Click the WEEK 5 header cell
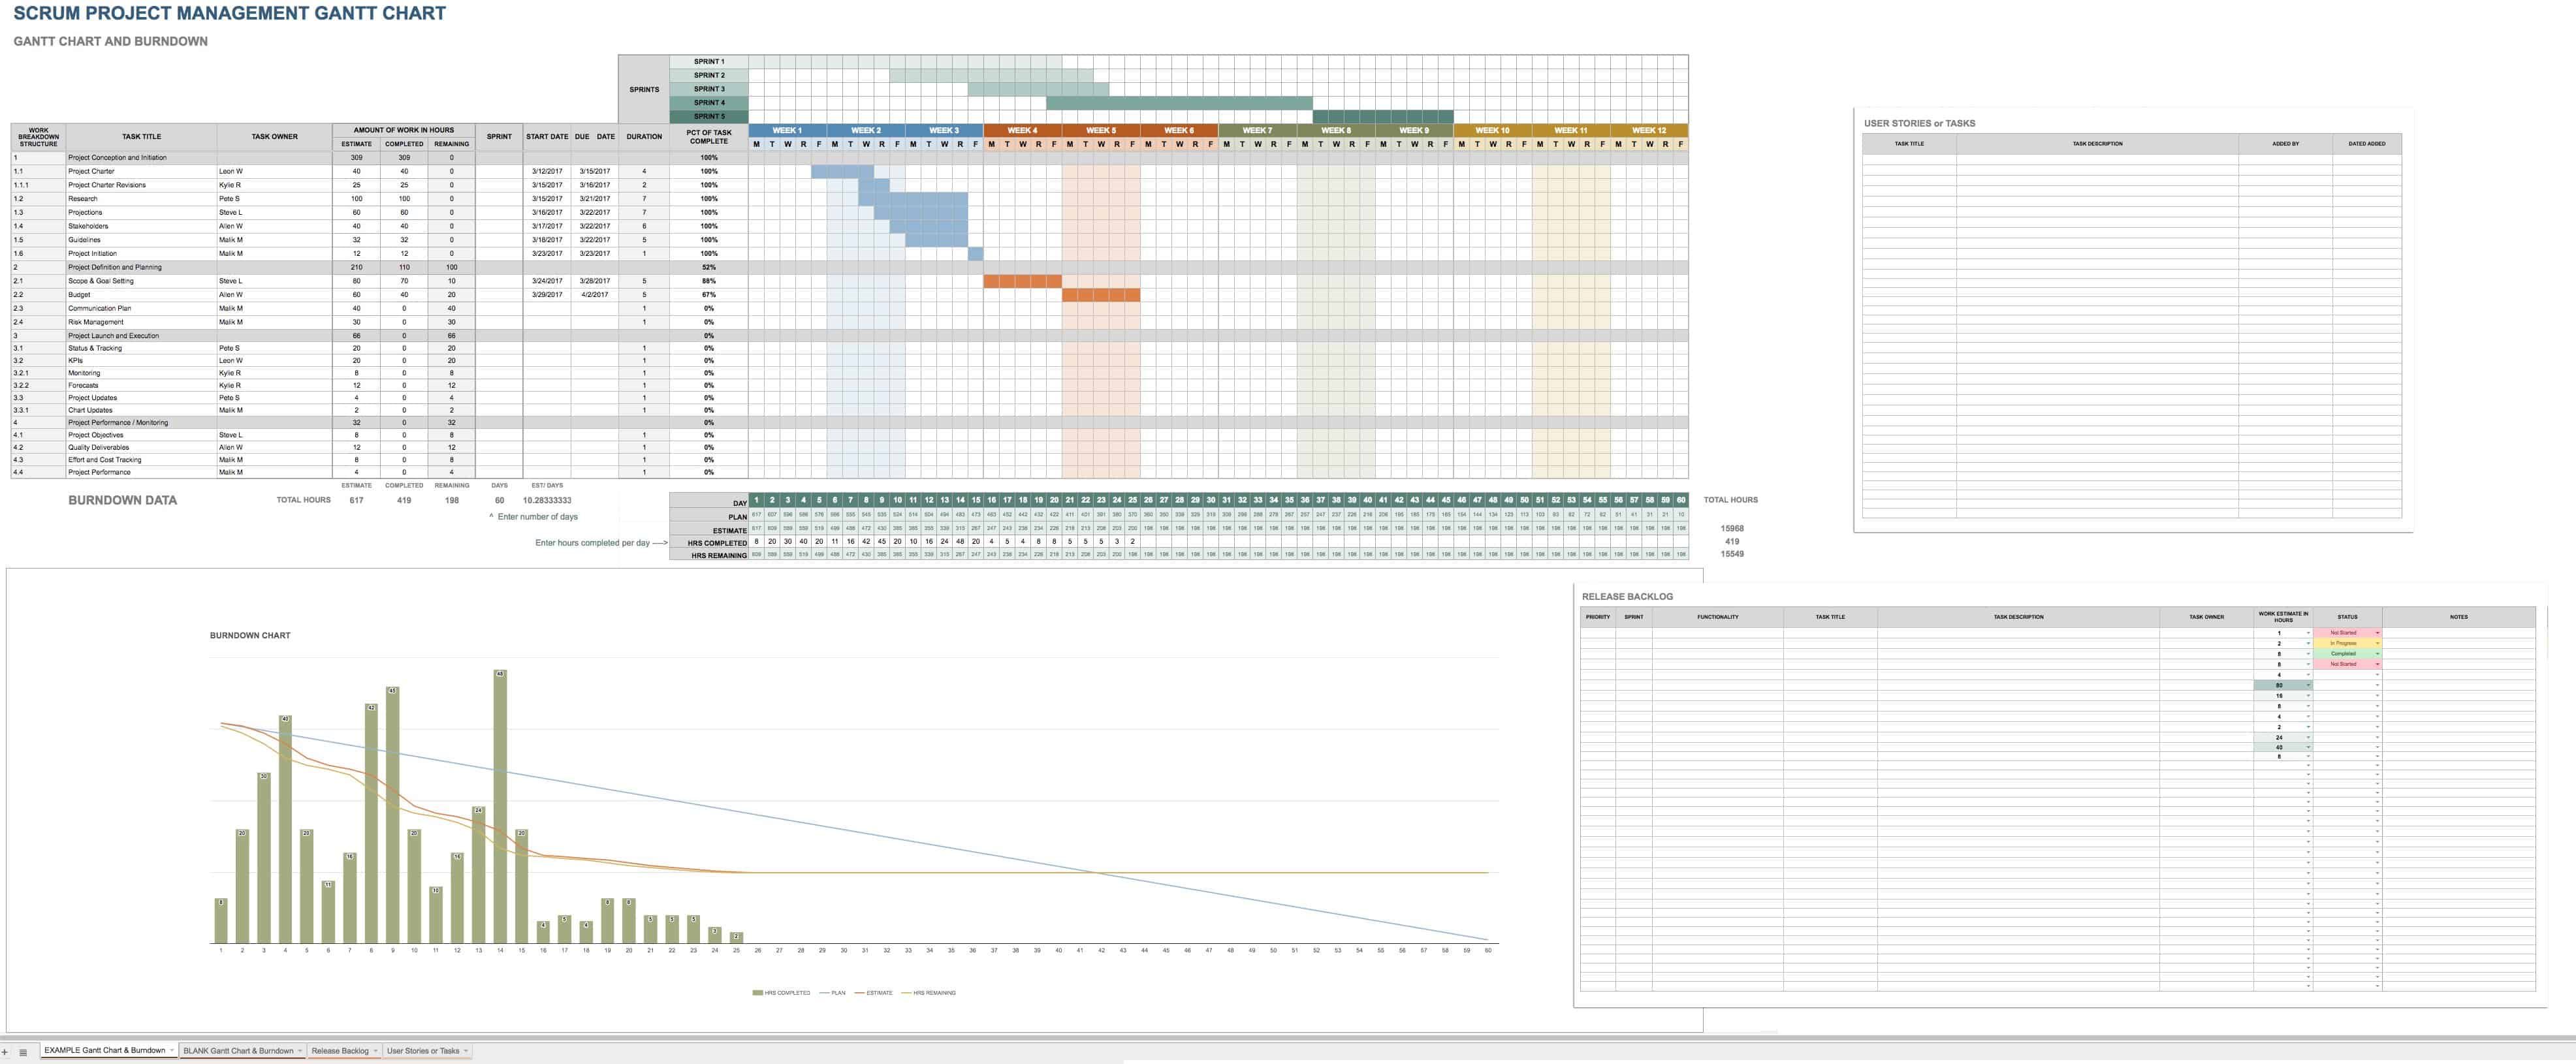Screen dimensions: 2576x1064 point(1100,130)
